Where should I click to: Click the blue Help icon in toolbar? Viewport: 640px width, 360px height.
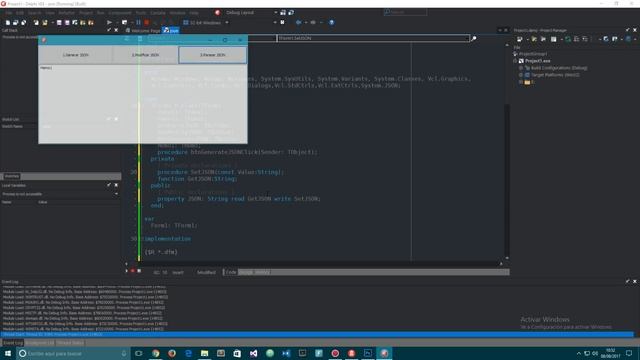(x=331, y=22)
